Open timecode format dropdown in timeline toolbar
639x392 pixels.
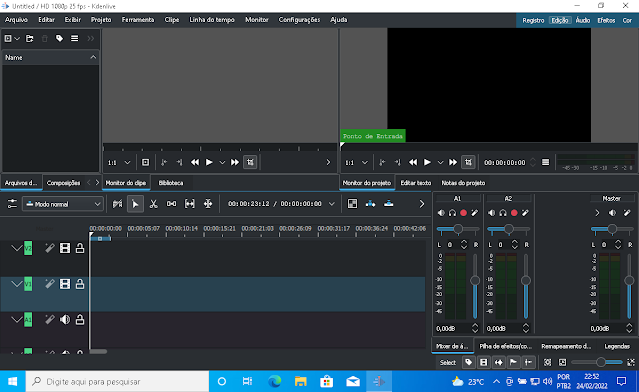coord(332,204)
